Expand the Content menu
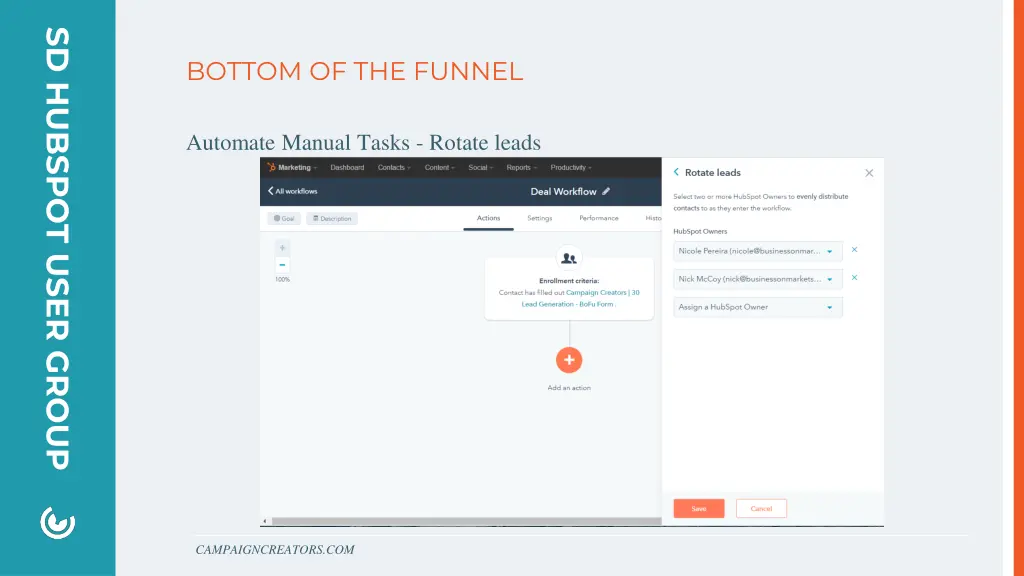1024x576 pixels. pos(440,168)
